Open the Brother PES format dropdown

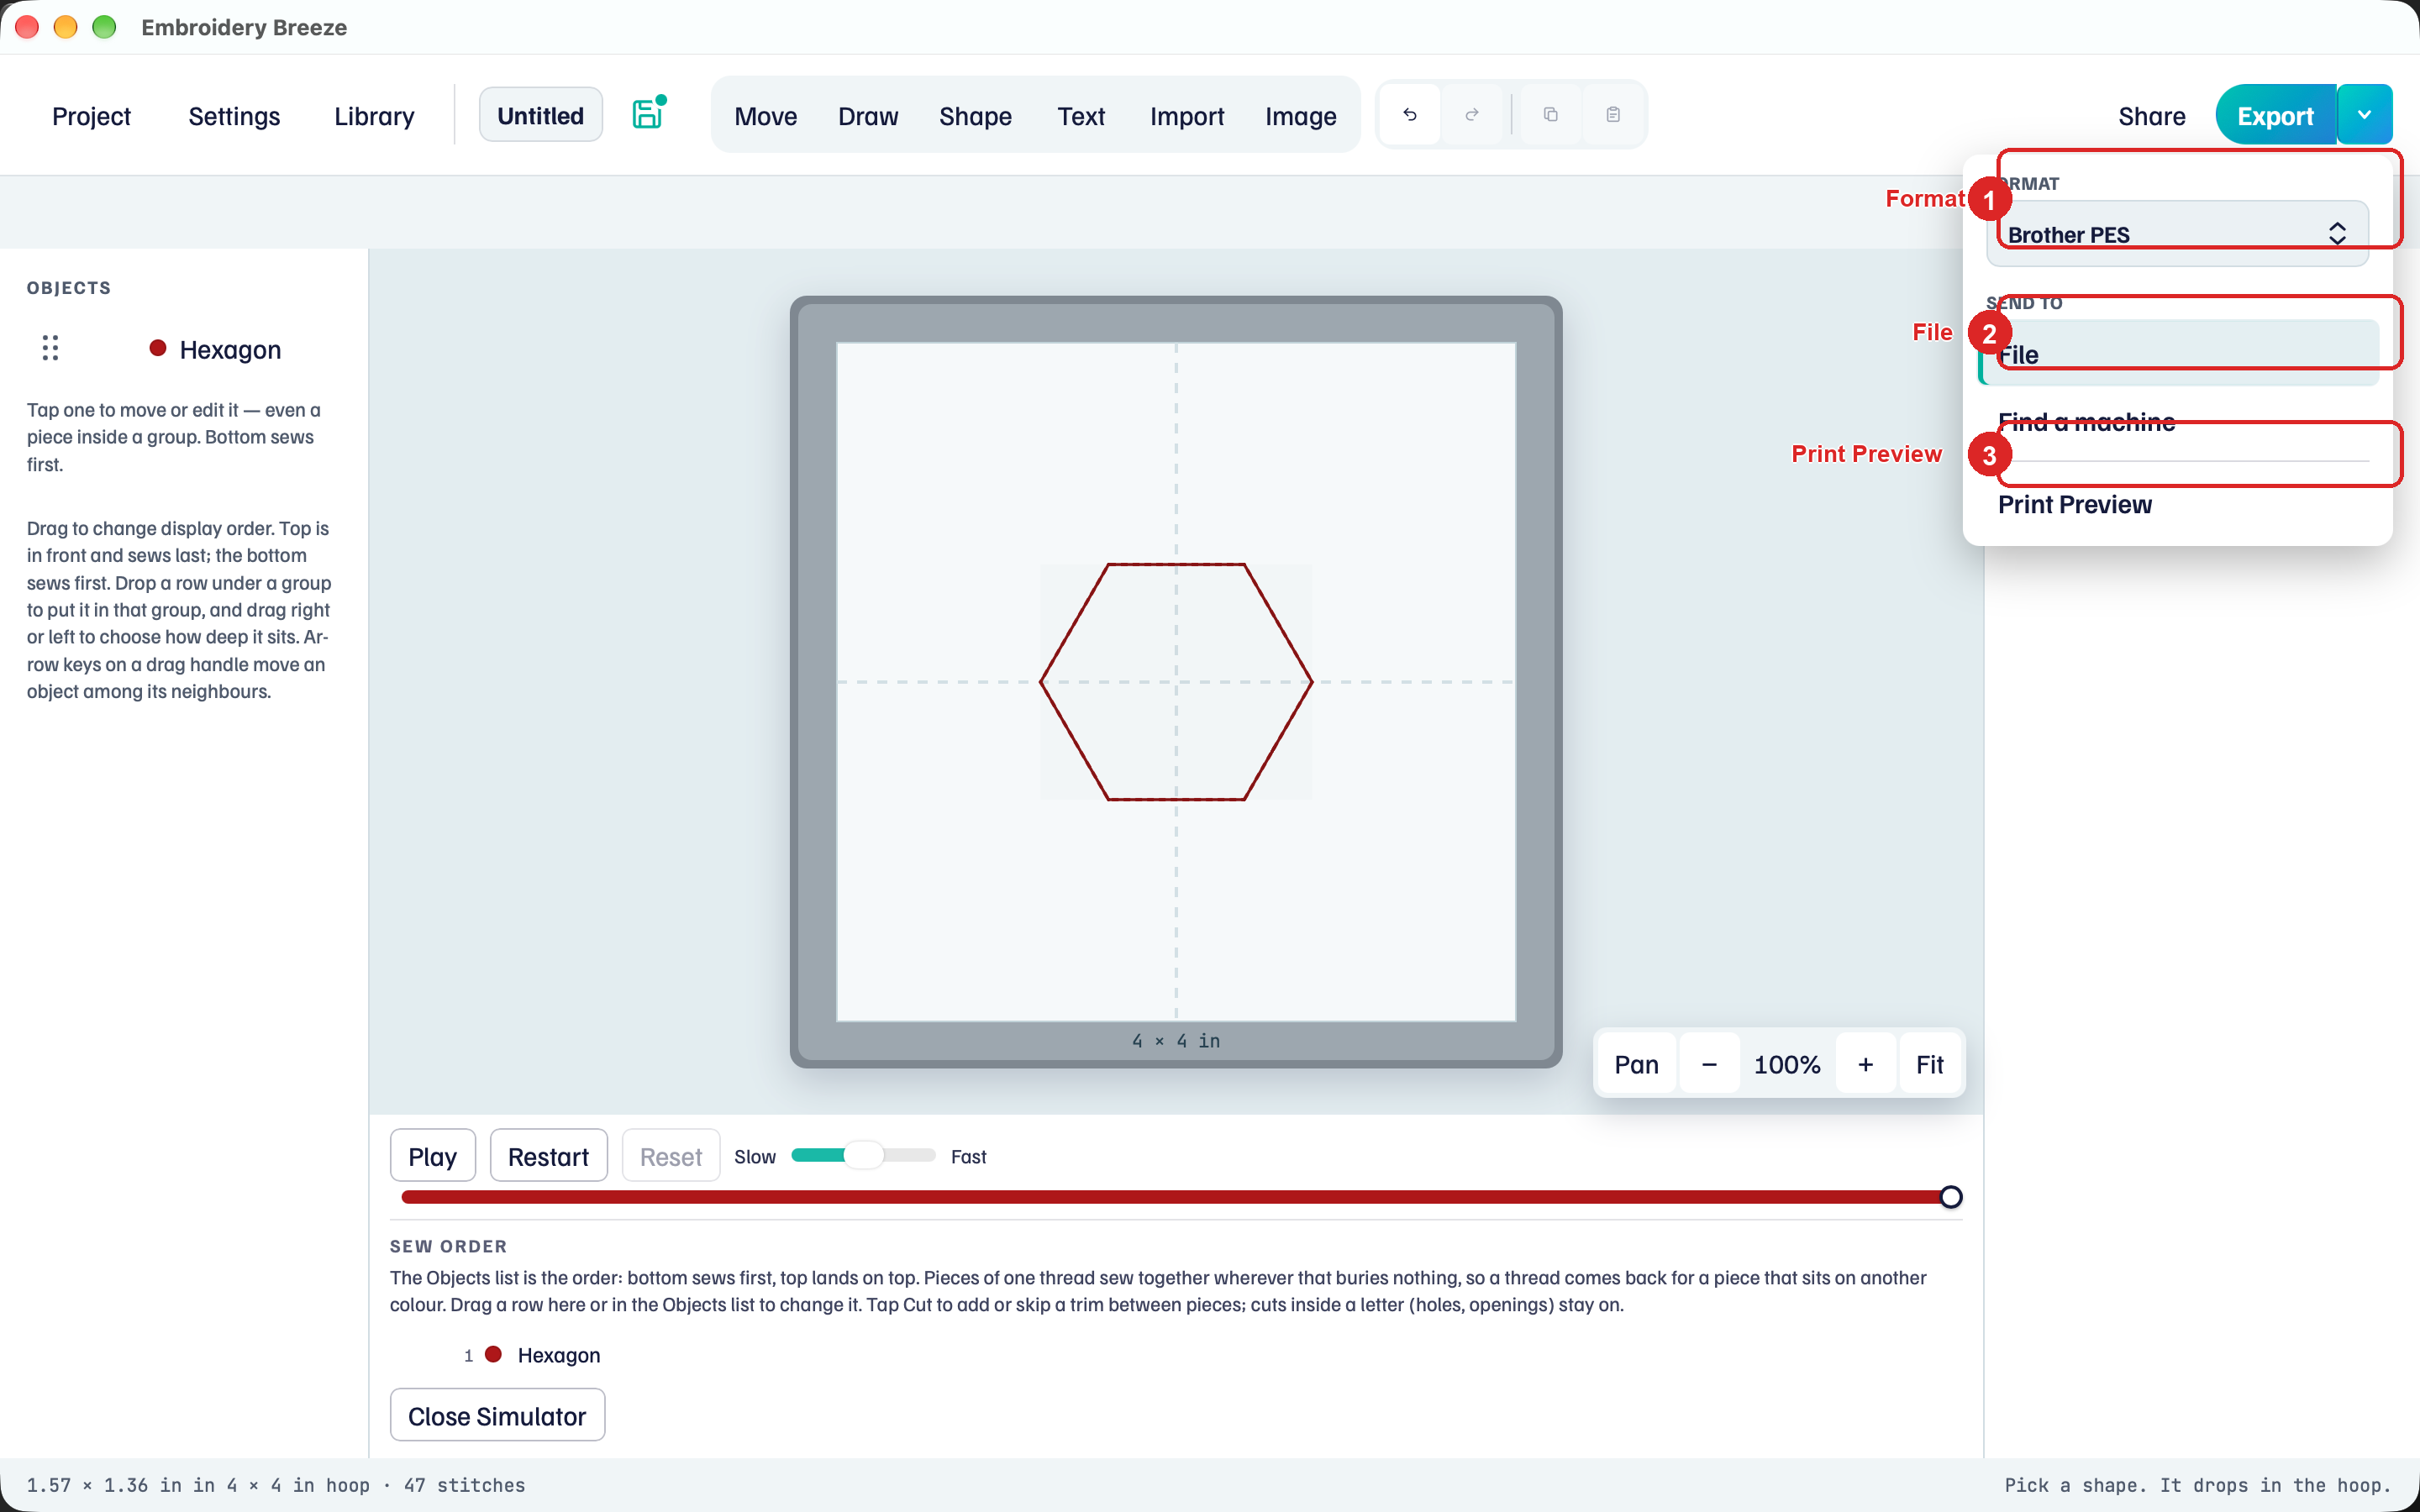[x=2176, y=235]
